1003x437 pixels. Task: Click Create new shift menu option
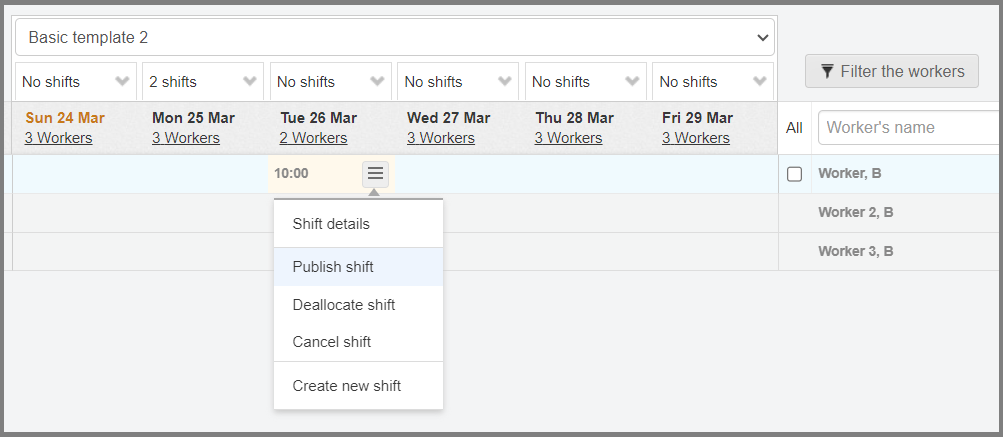[x=346, y=386]
